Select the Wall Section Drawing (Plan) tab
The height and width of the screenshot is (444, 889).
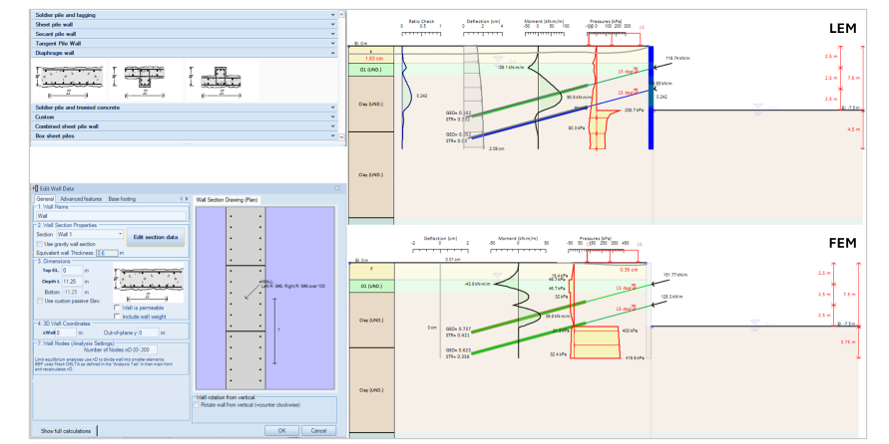(x=226, y=200)
